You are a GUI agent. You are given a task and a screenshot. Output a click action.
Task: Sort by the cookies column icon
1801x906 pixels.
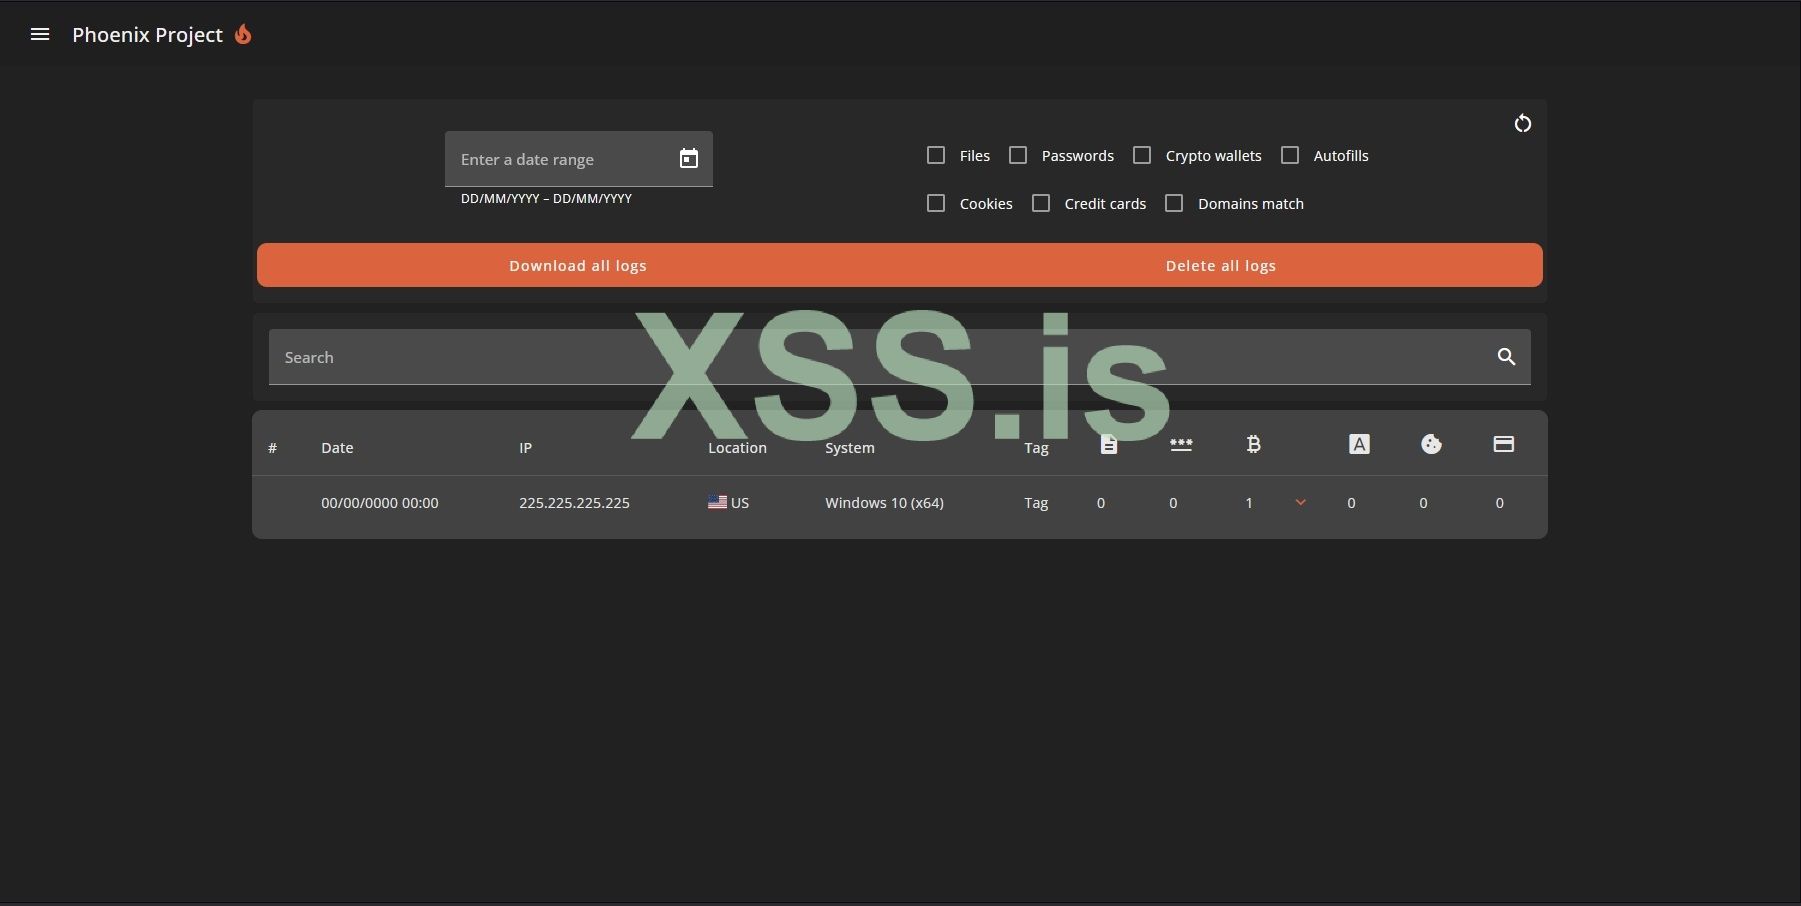(1431, 444)
